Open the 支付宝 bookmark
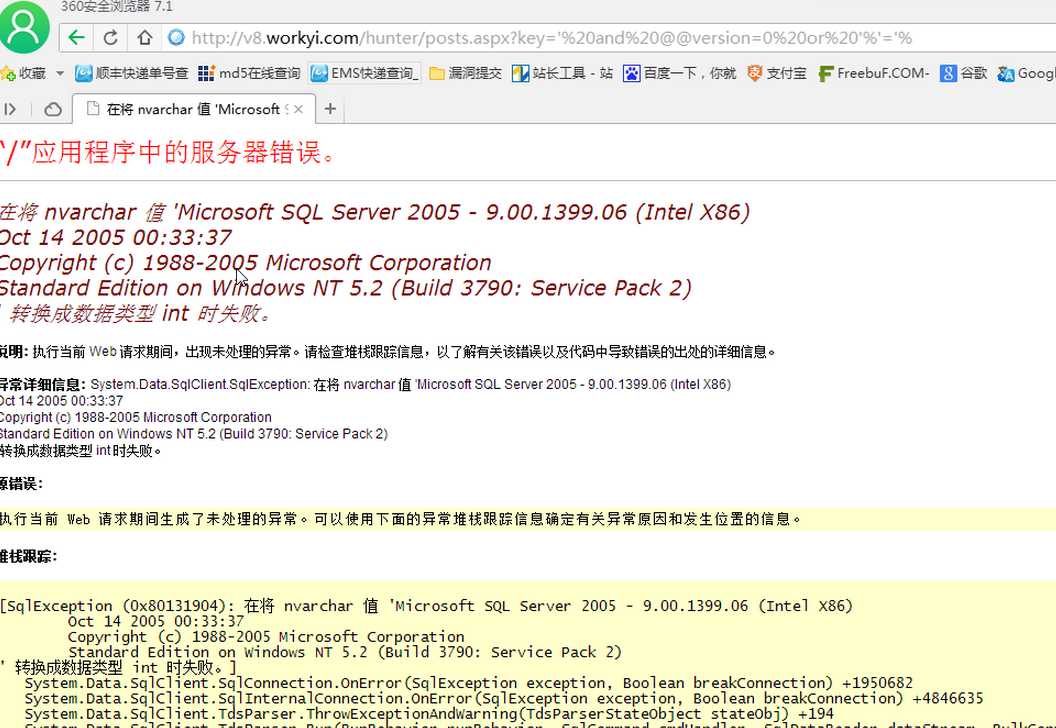 tap(777, 73)
